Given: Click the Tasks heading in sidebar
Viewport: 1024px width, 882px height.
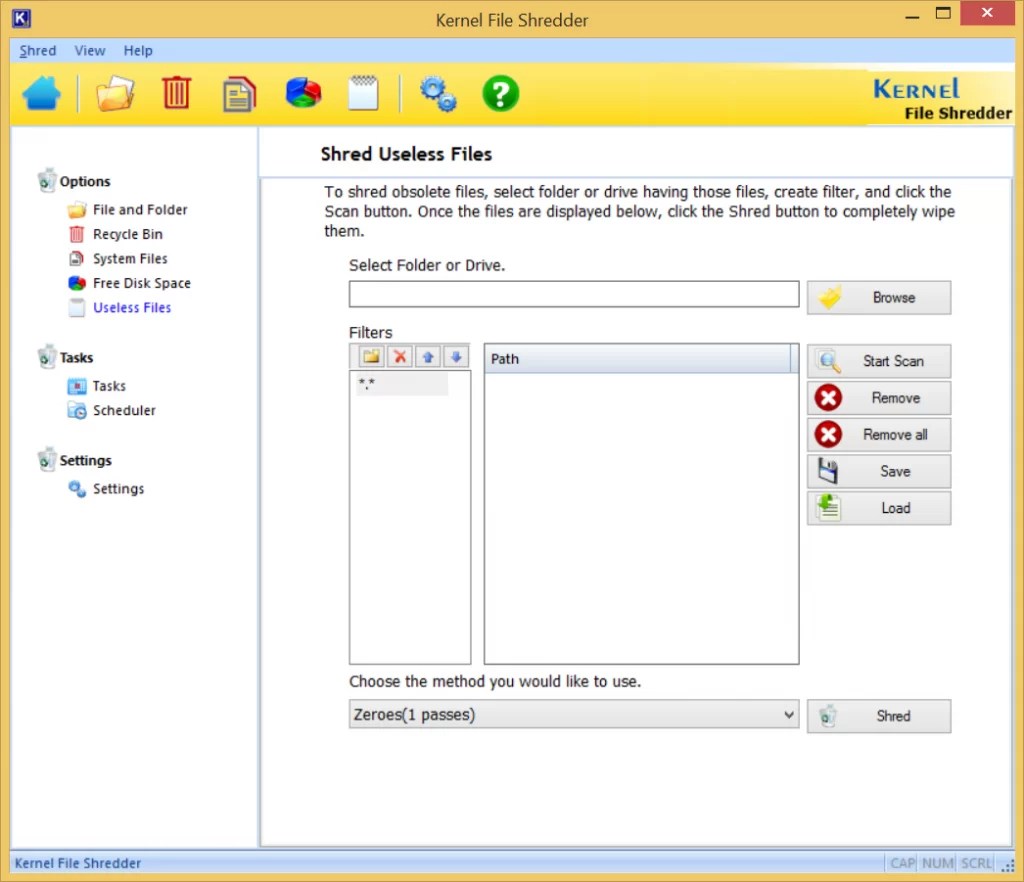Looking at the screenshot, I should (x=76, y=357).
